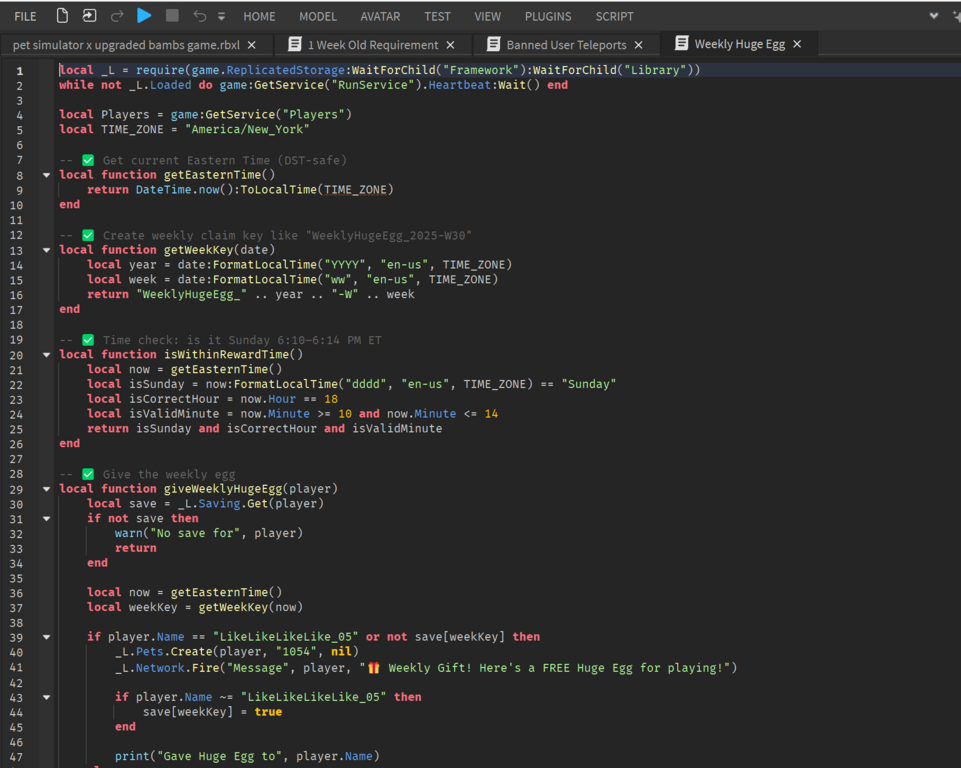Click the New file icon
The width and height of the screenshot is (961, 768).
[62, 16]
